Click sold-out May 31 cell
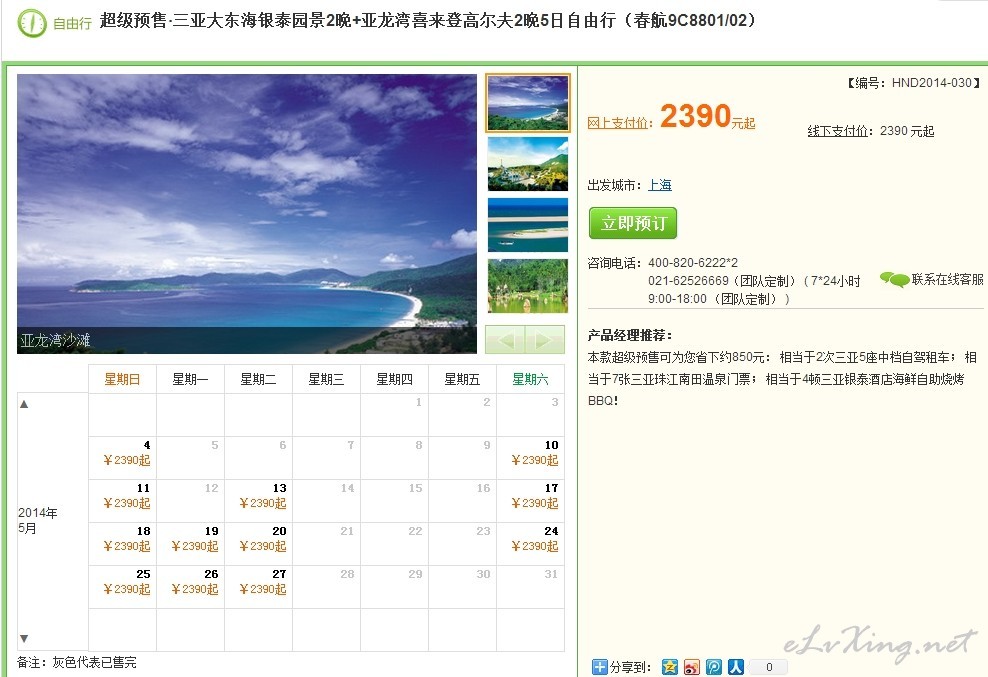The width and height of the screenshot is (988, 677). click(531, 586)
